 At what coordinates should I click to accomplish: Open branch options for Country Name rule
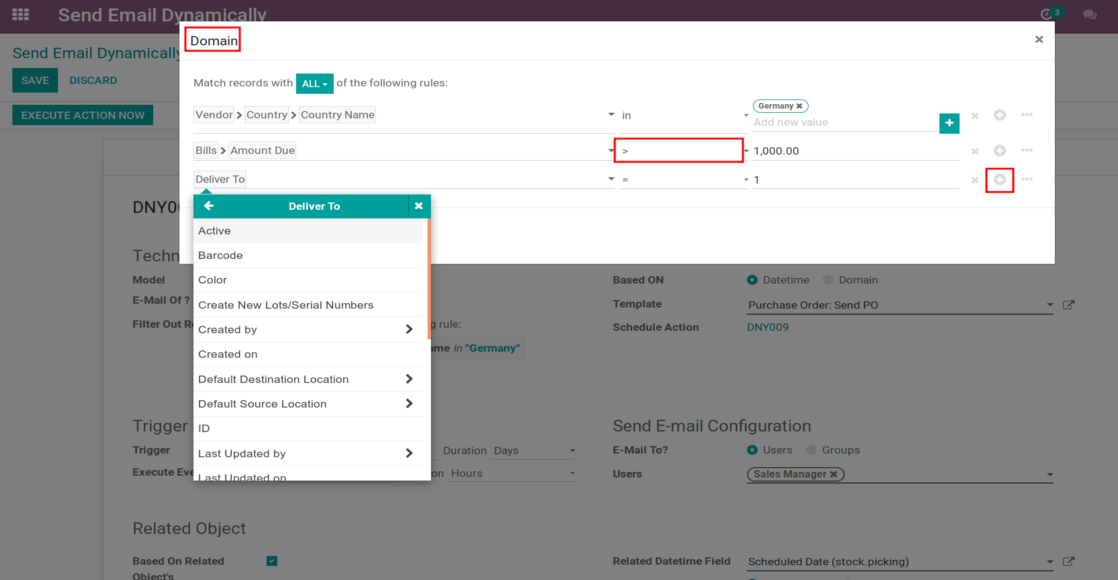1026,115
